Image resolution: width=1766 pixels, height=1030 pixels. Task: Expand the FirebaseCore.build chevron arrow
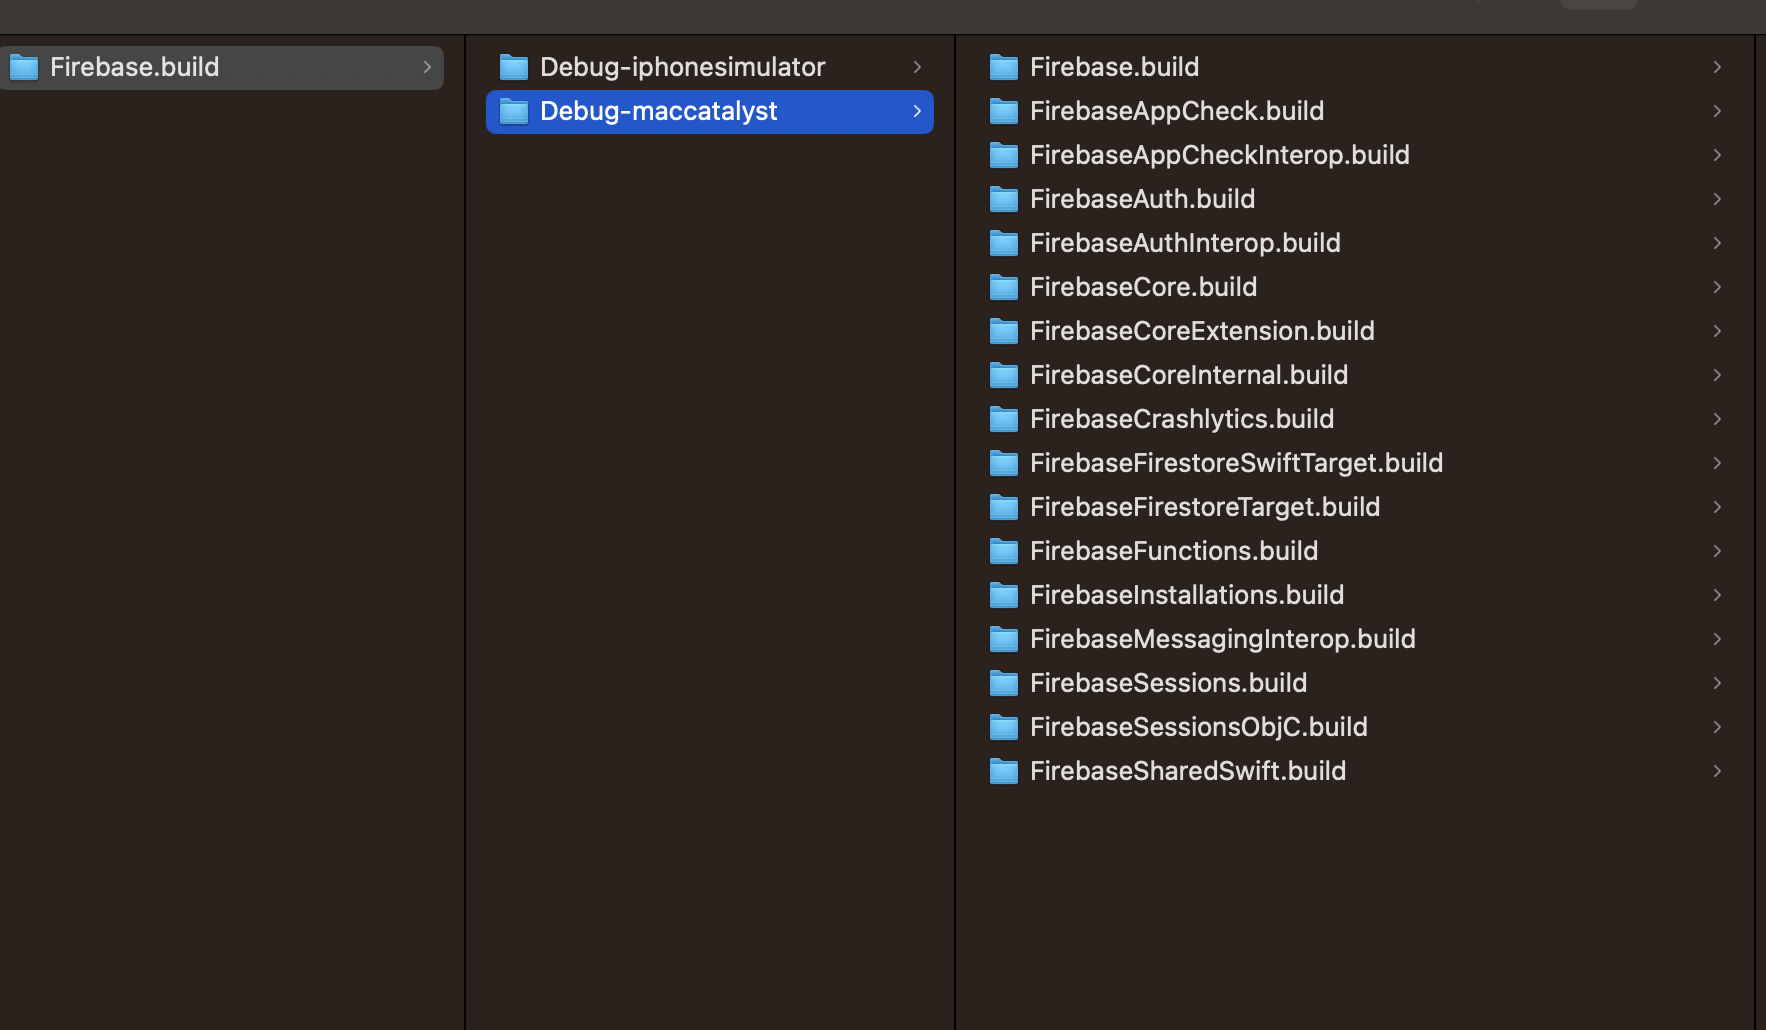[1717, 287]
